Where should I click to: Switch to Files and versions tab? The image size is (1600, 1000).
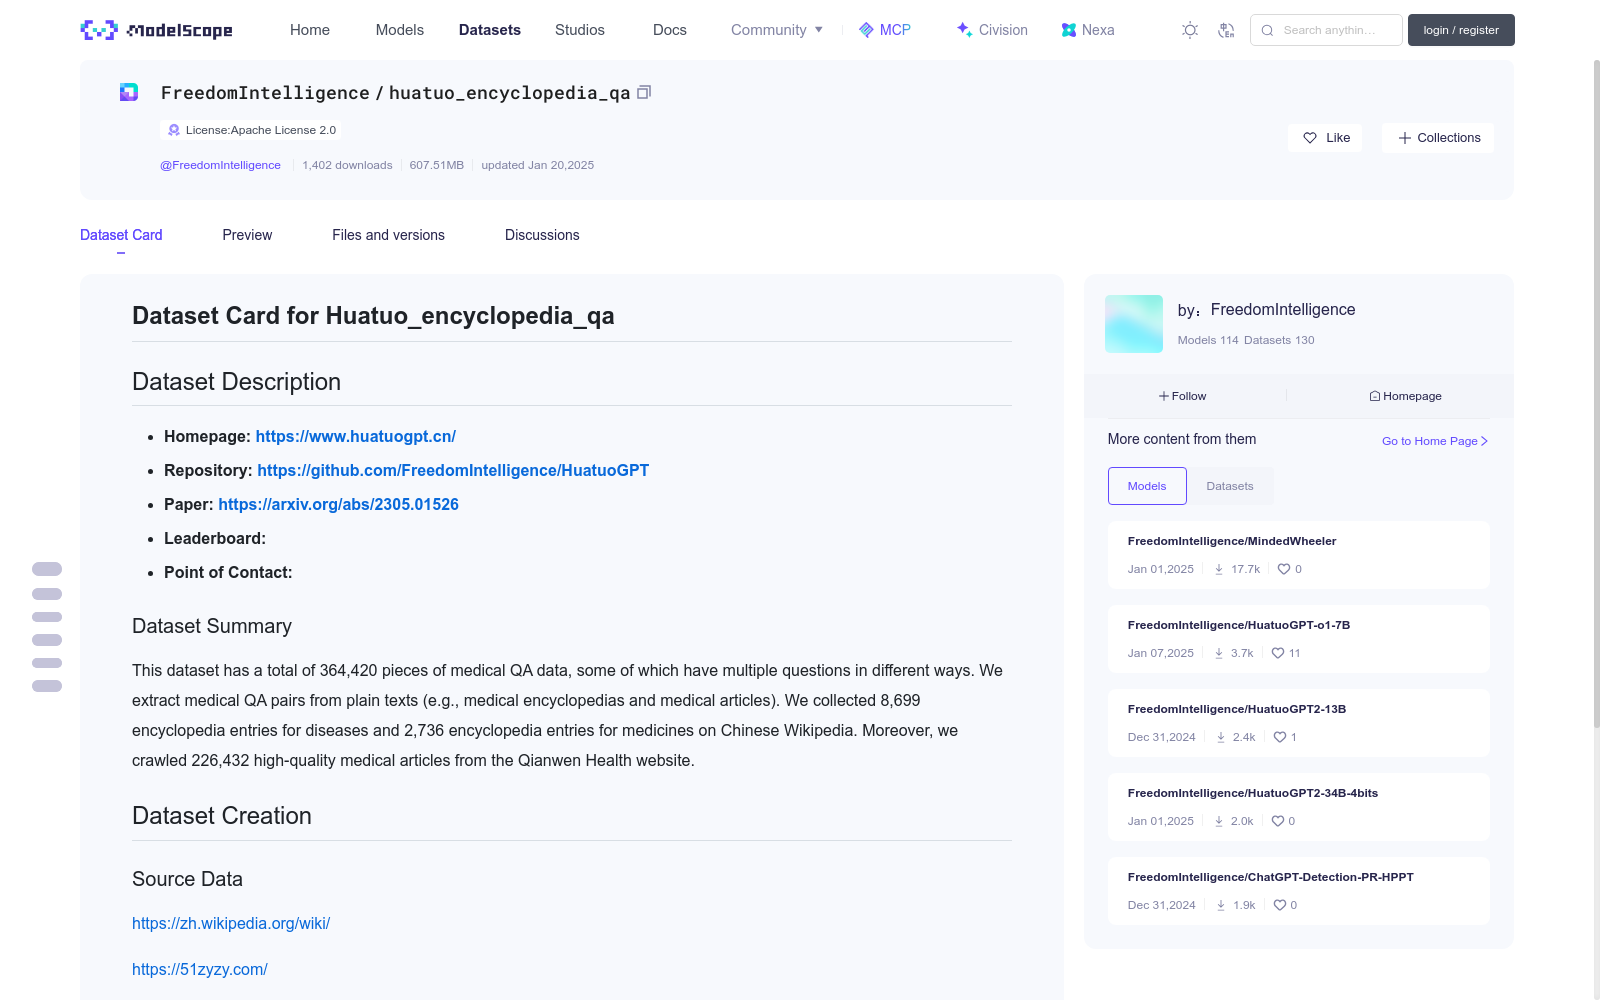tap(388, 235)
